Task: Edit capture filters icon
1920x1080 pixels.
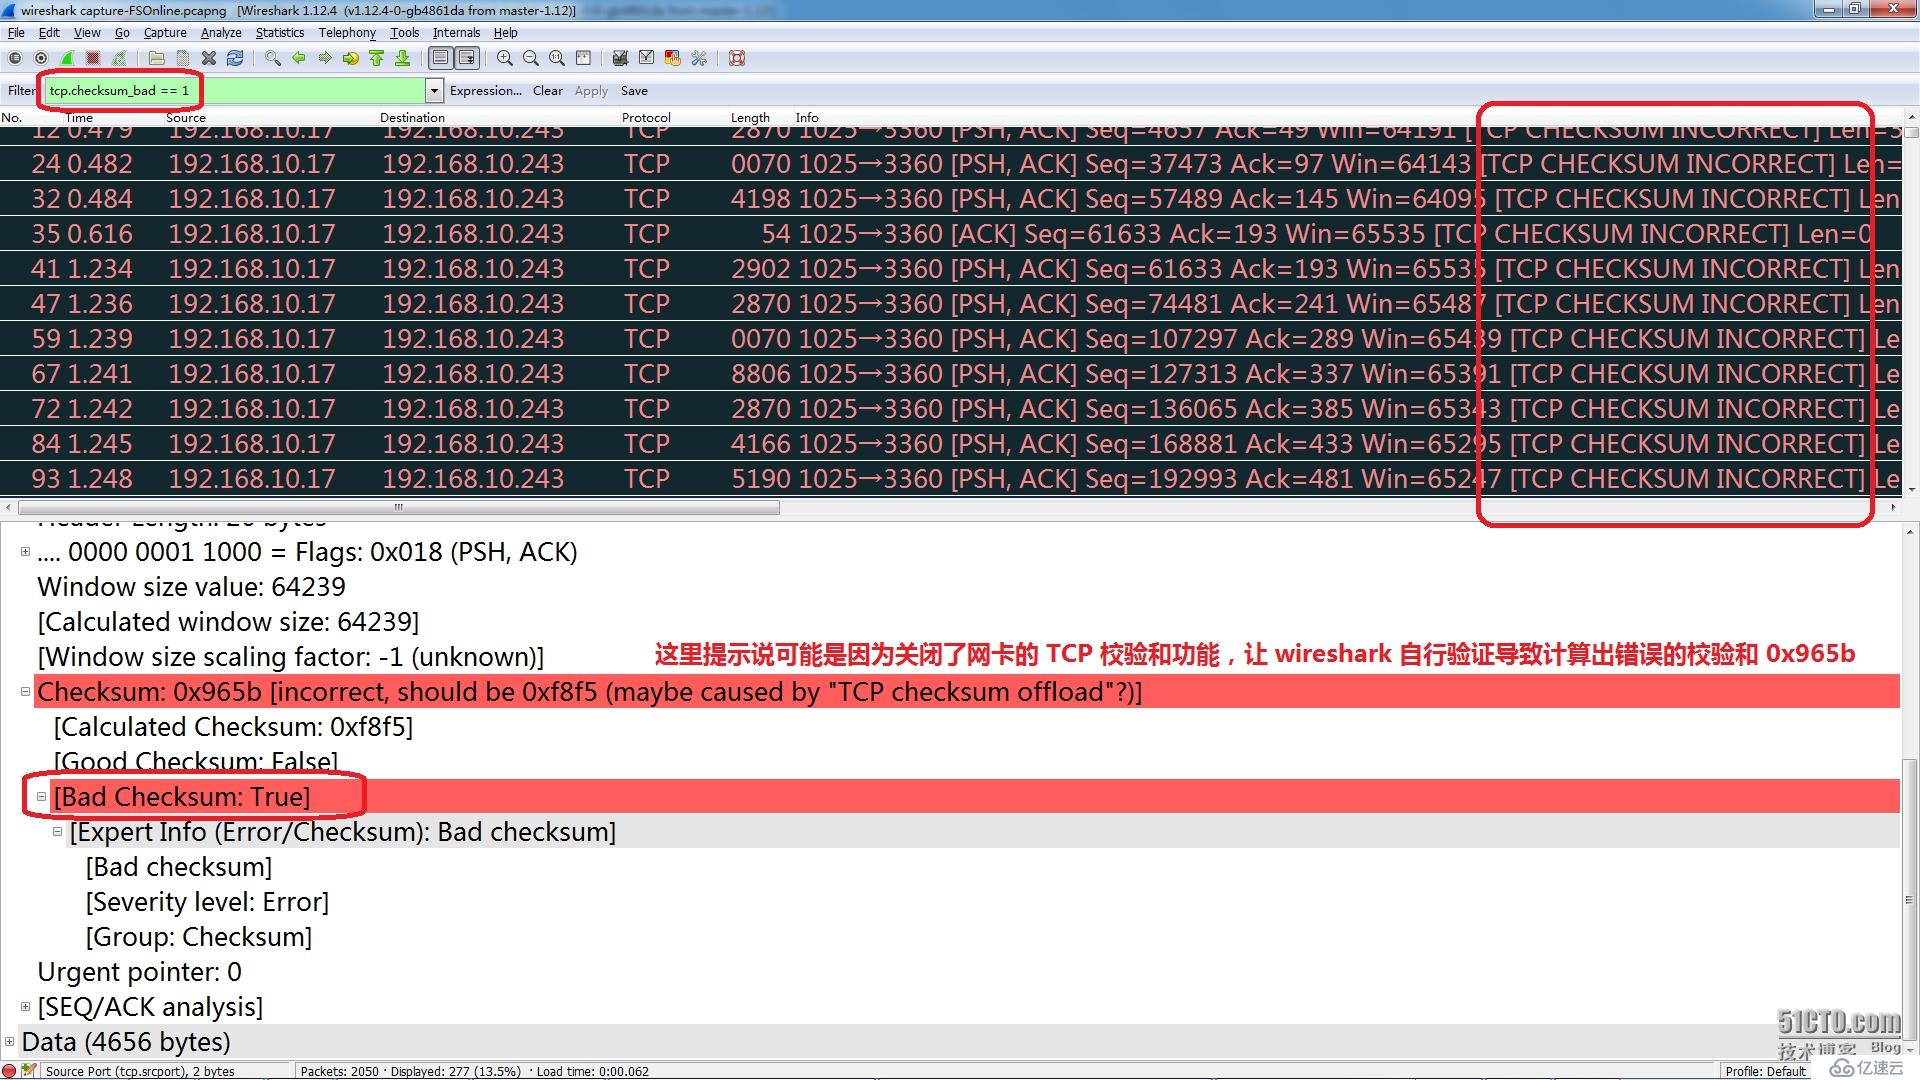Action: (x=620, y=58)
